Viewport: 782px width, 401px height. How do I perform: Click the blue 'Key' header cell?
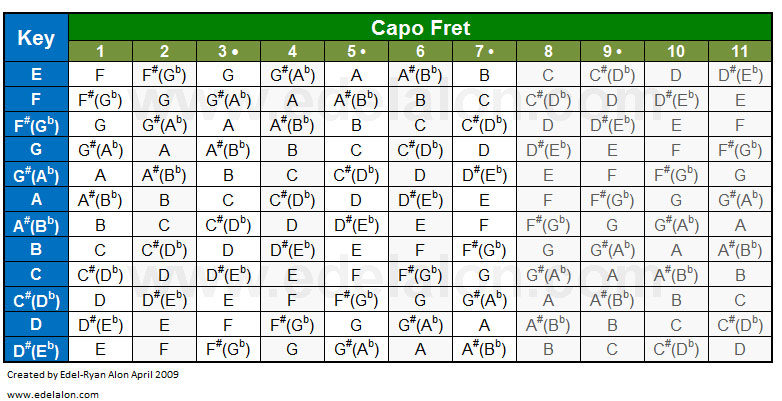tap(36, 39)
